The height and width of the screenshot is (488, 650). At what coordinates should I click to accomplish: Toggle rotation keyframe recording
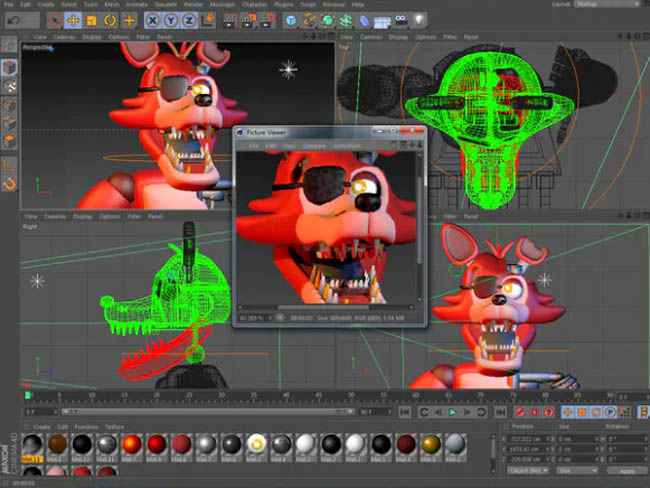[x=596, y=412]
